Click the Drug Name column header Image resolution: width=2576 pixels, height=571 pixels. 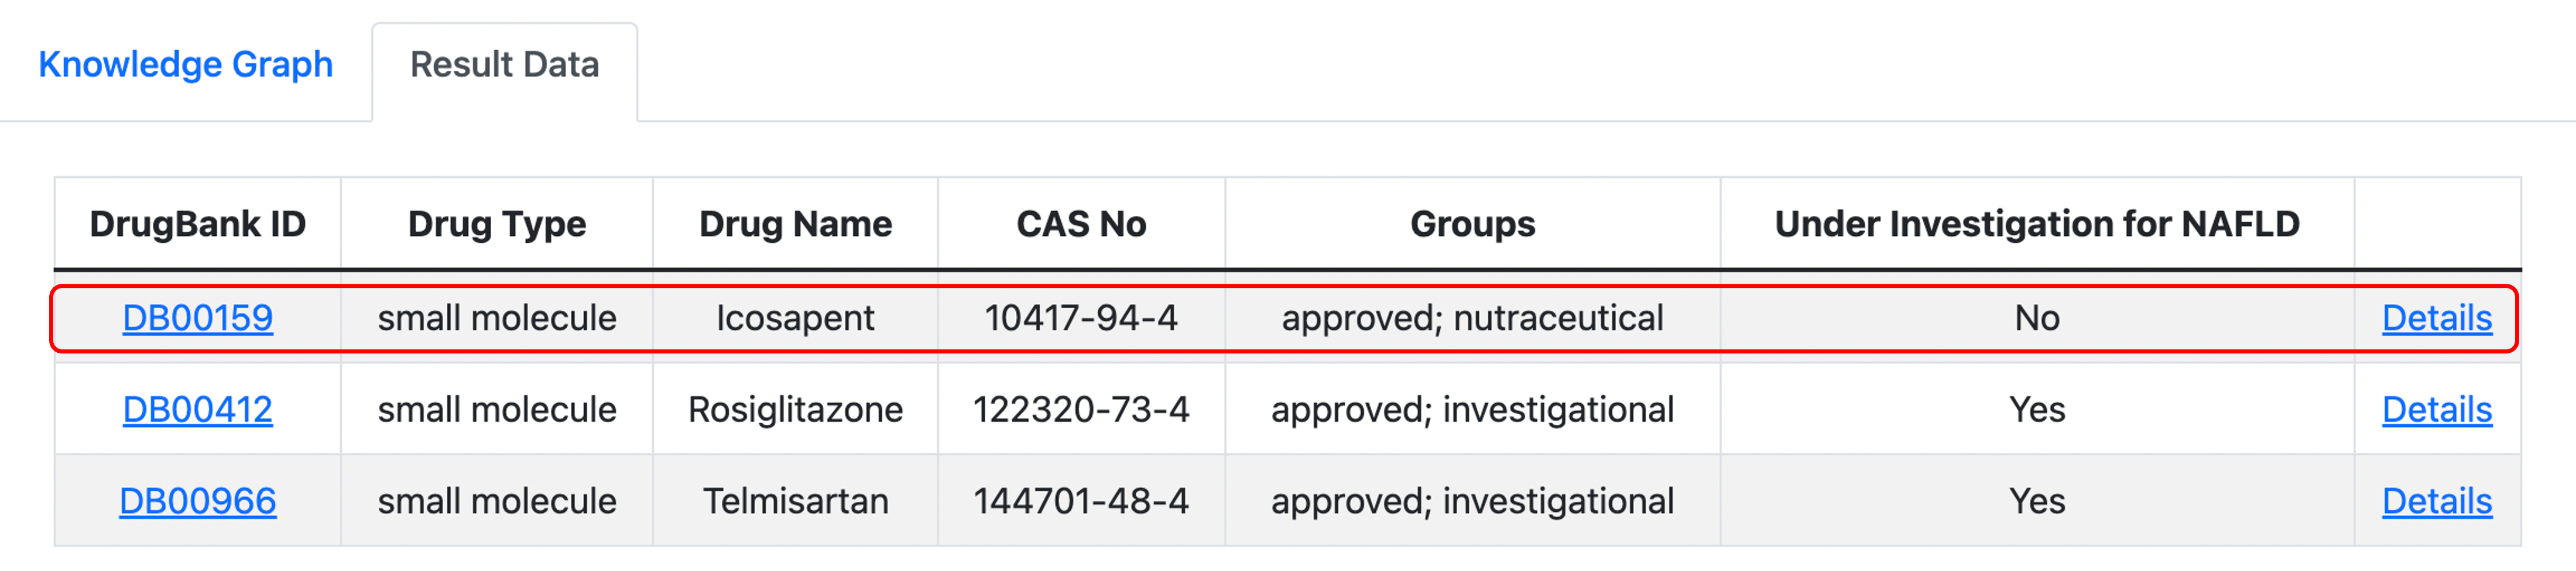pyautogui.click(x=795, y=224)
